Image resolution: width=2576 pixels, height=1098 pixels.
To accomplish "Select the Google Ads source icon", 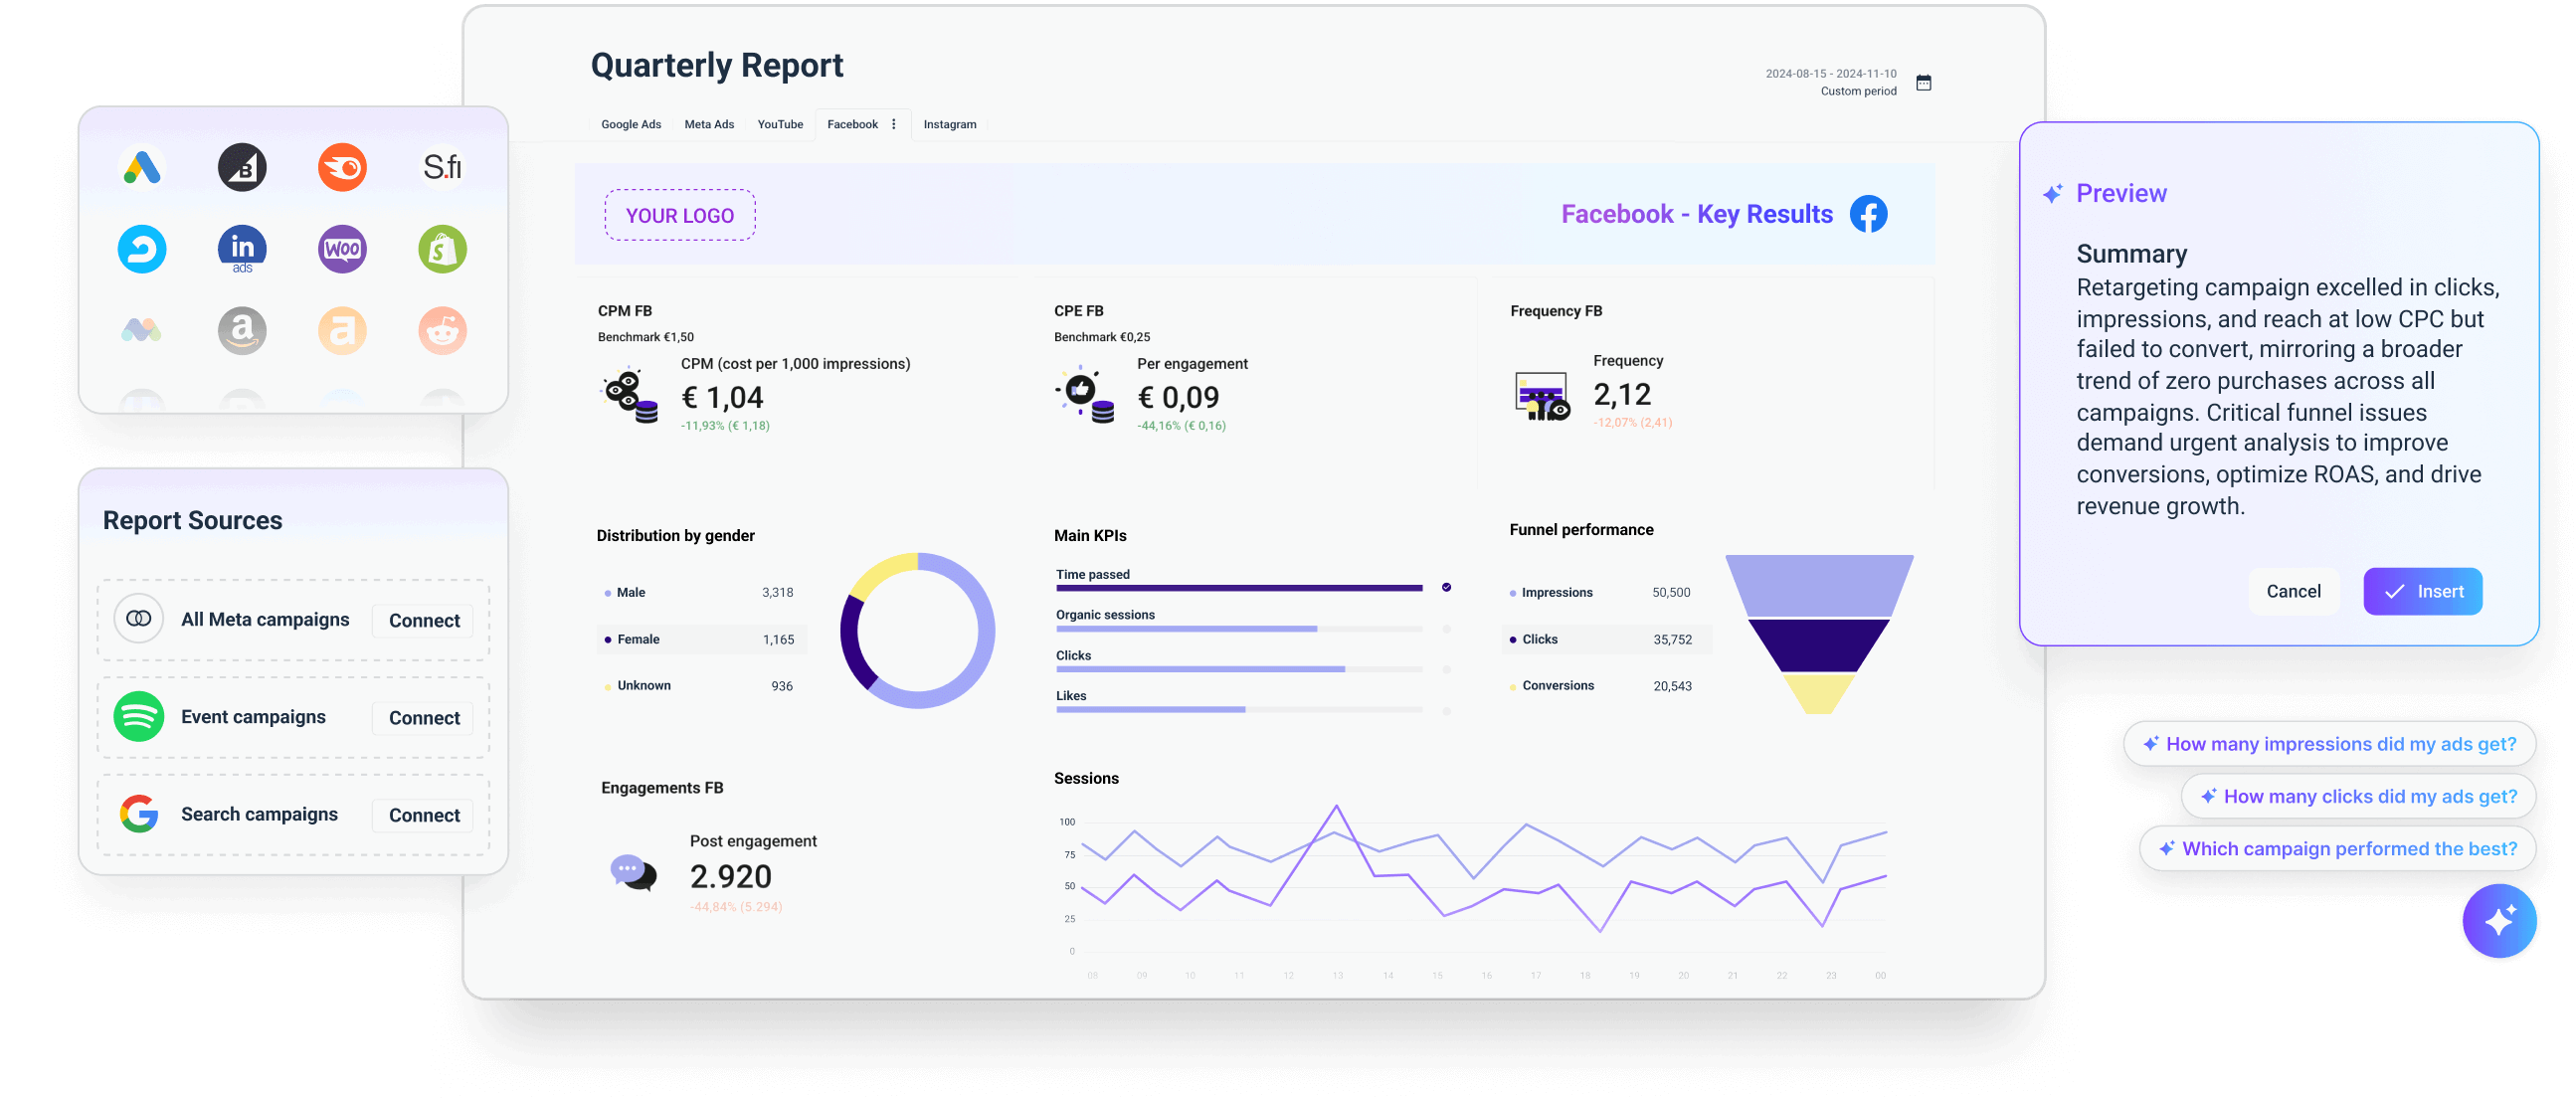I will [142, 167].
